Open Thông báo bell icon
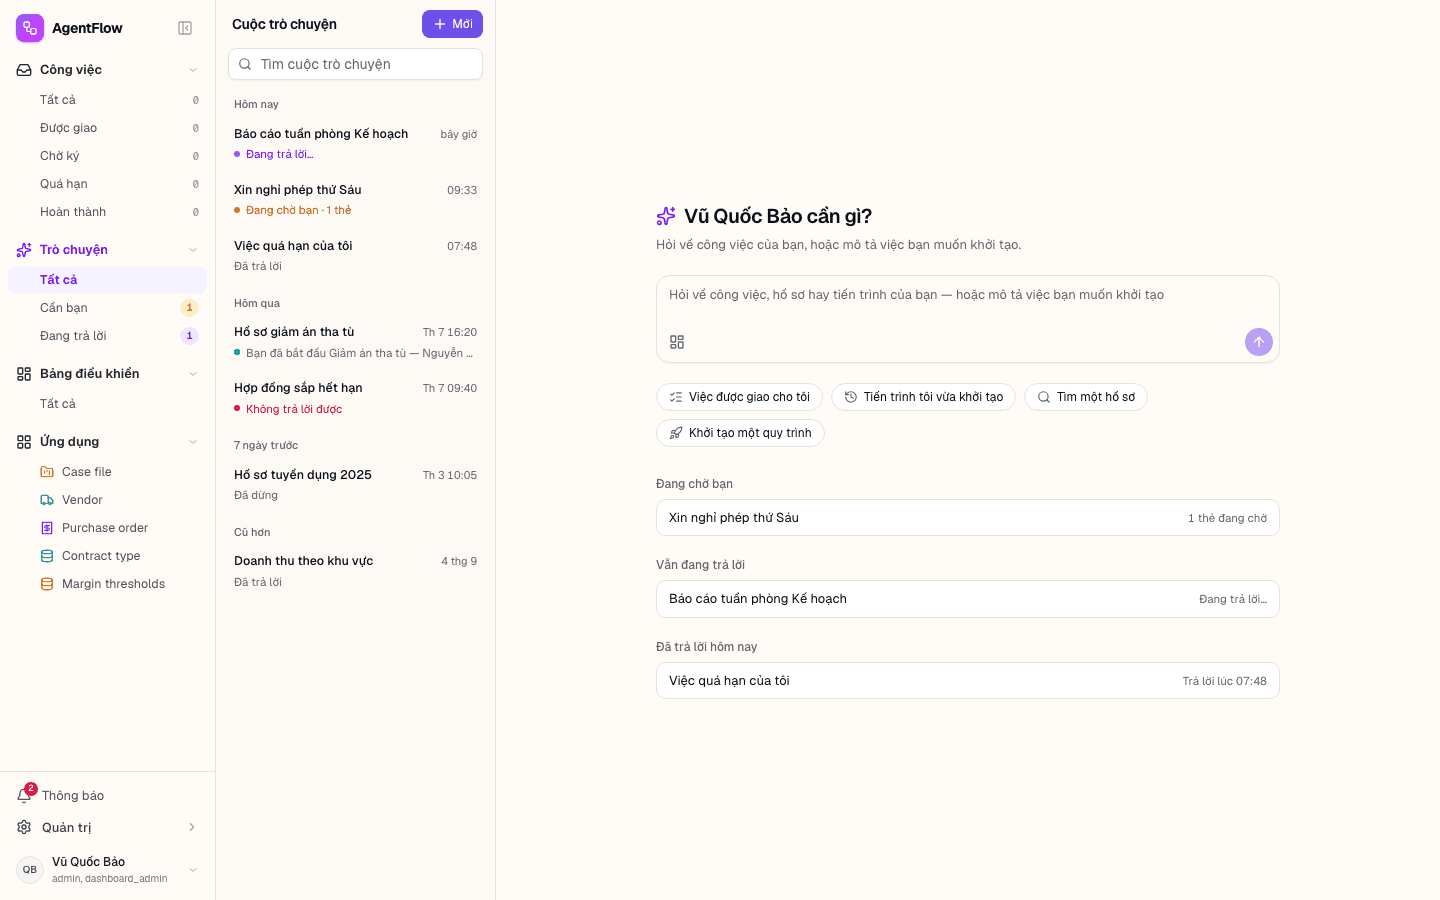This screenshot has width=1440, height=900. 25,795
